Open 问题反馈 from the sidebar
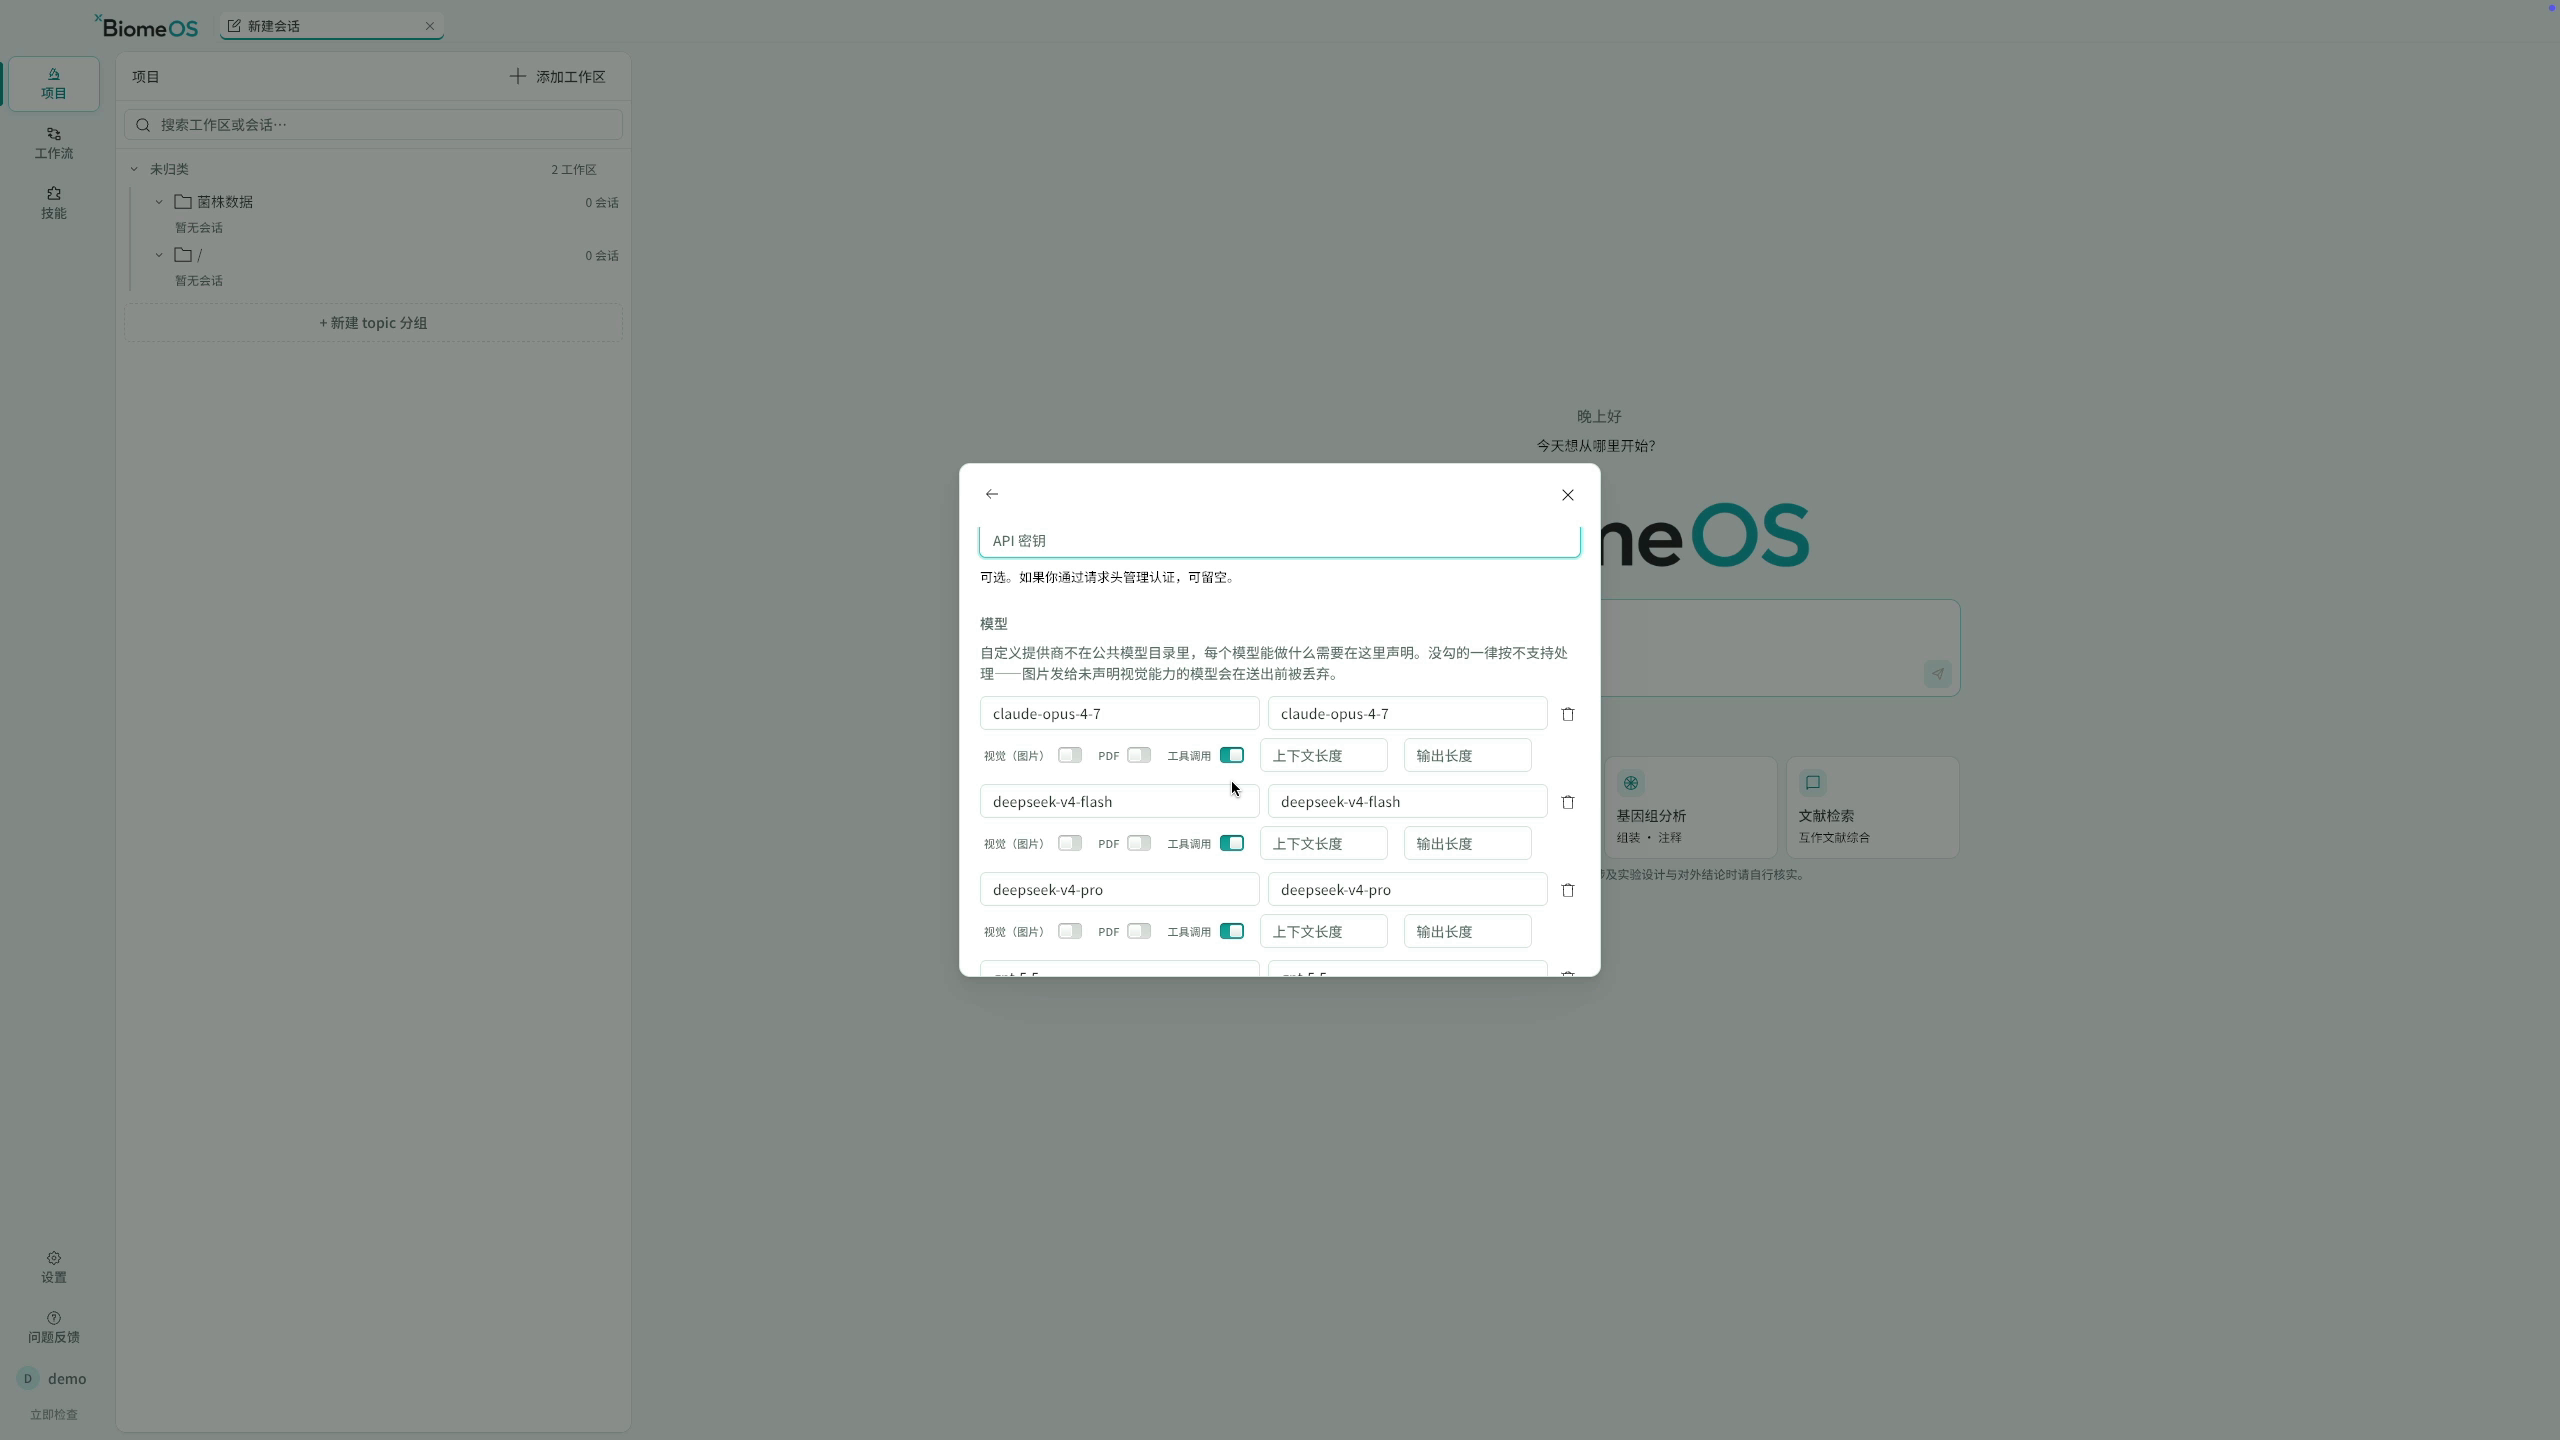 pos(54,1327)
